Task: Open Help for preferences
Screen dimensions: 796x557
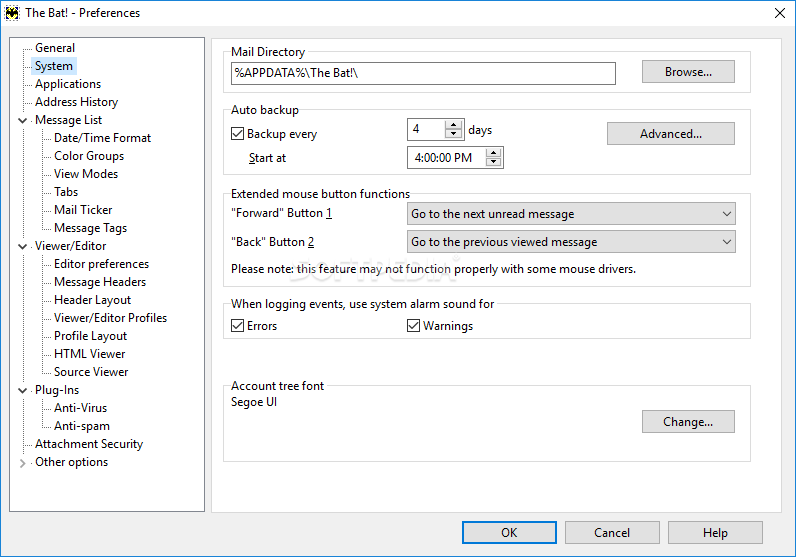Action: 715,533
